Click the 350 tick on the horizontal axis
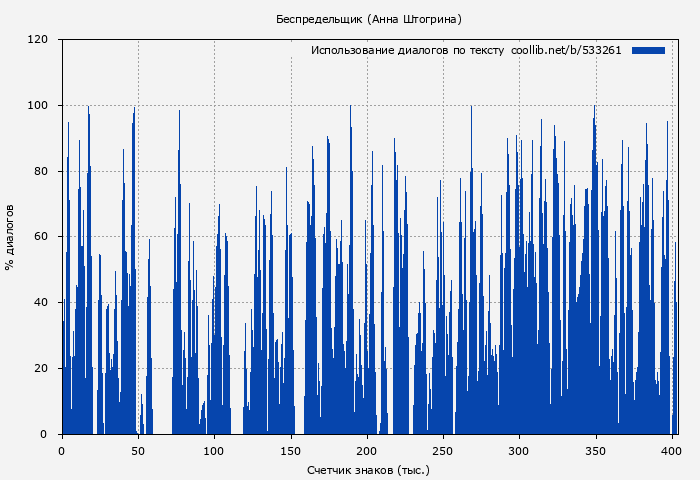Viewport: 700px width, 480px height. click(594, 451)
